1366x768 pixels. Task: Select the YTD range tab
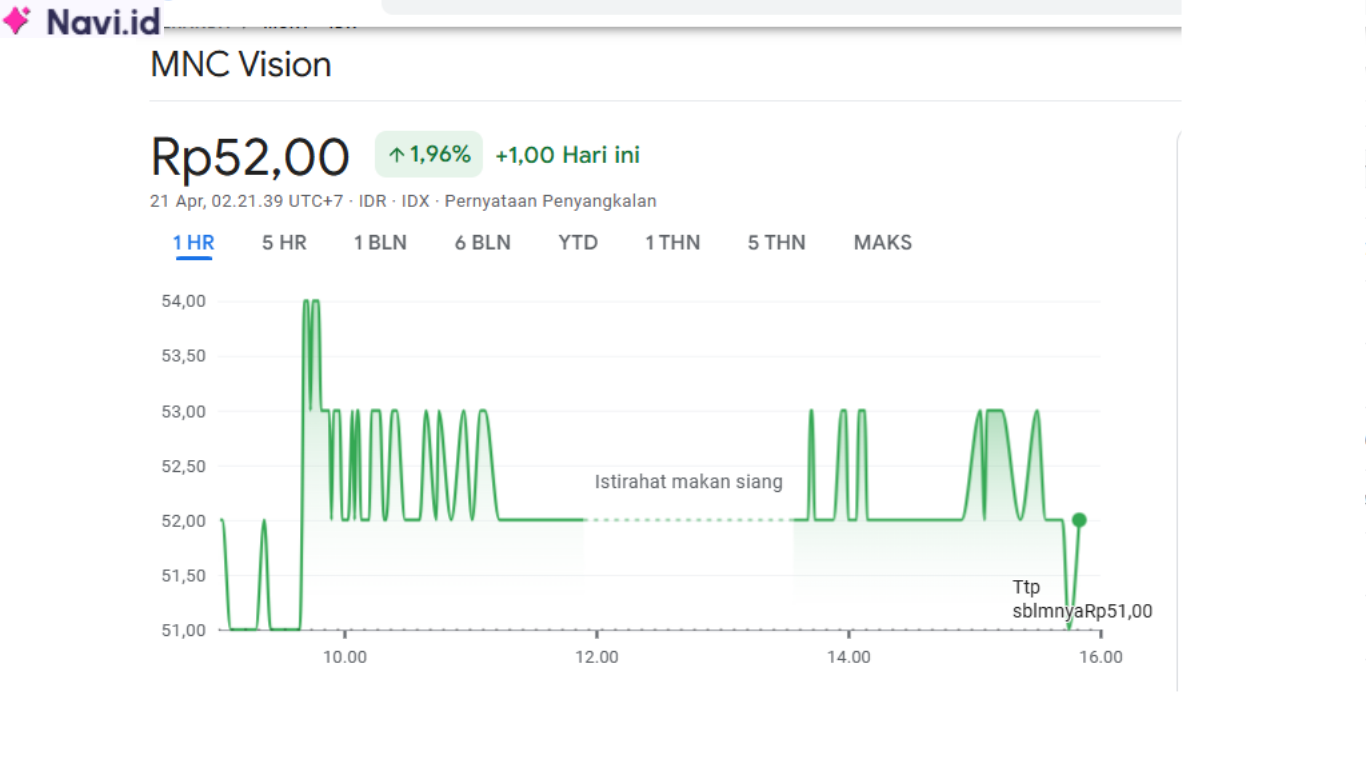[578, 243]
